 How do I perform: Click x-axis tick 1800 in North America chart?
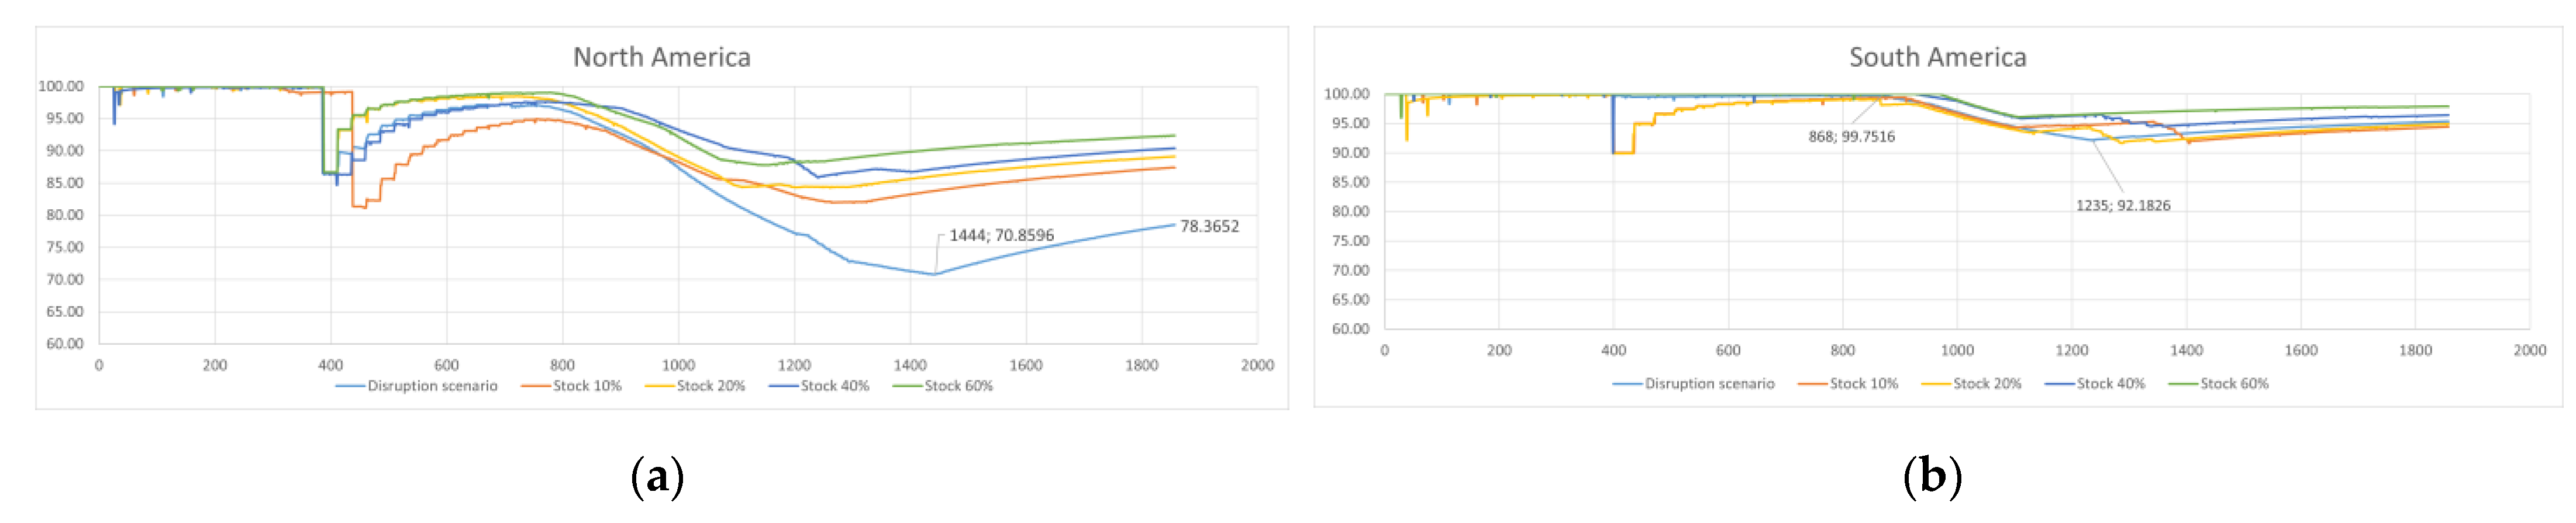[1142, 366]
